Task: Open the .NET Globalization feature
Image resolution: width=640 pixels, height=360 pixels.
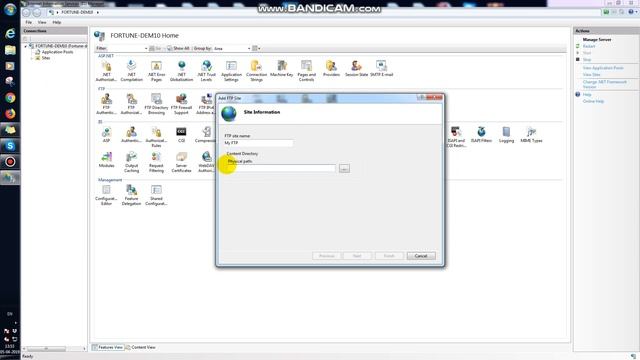Action: click(181, 71)
